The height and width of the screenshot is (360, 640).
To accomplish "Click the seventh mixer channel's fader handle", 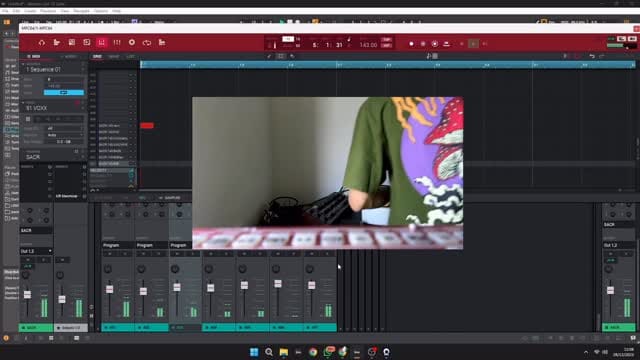I will [311, 285].
